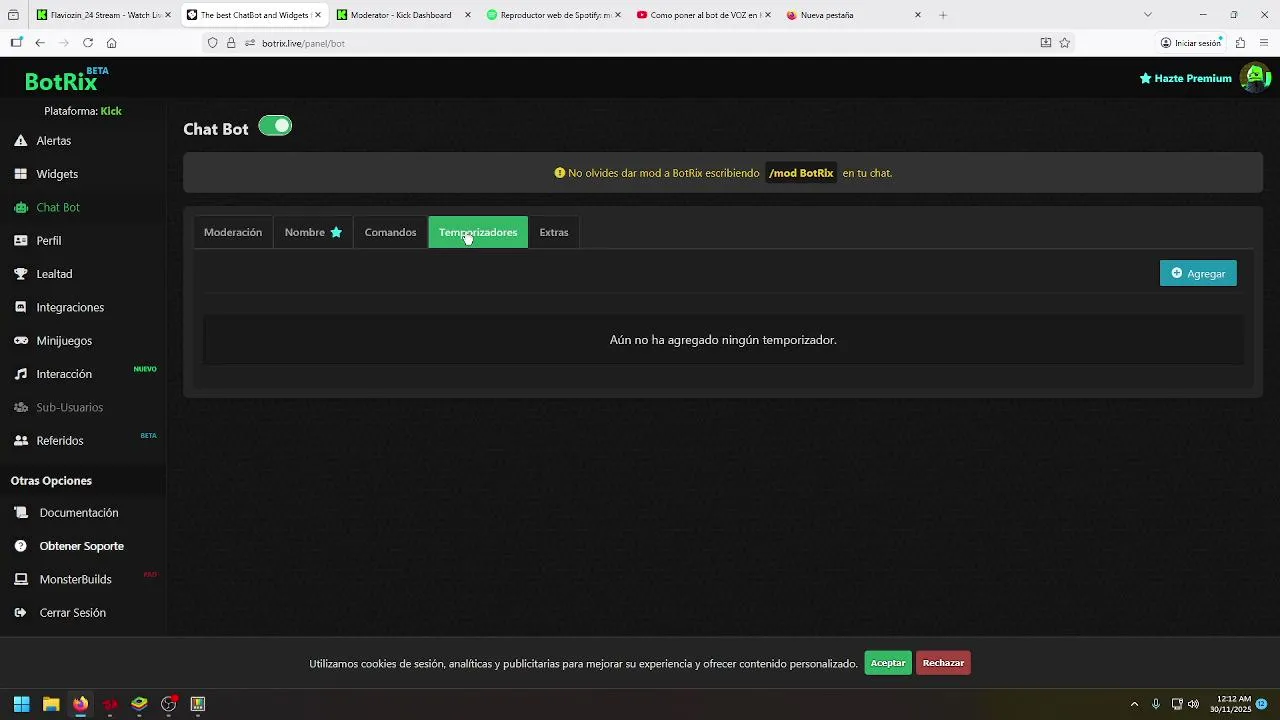Image resolution: width=1280 pixels, height=720 pixels.
Task: Reject cookies with Rechazar button
Action: tap(943, 663)
